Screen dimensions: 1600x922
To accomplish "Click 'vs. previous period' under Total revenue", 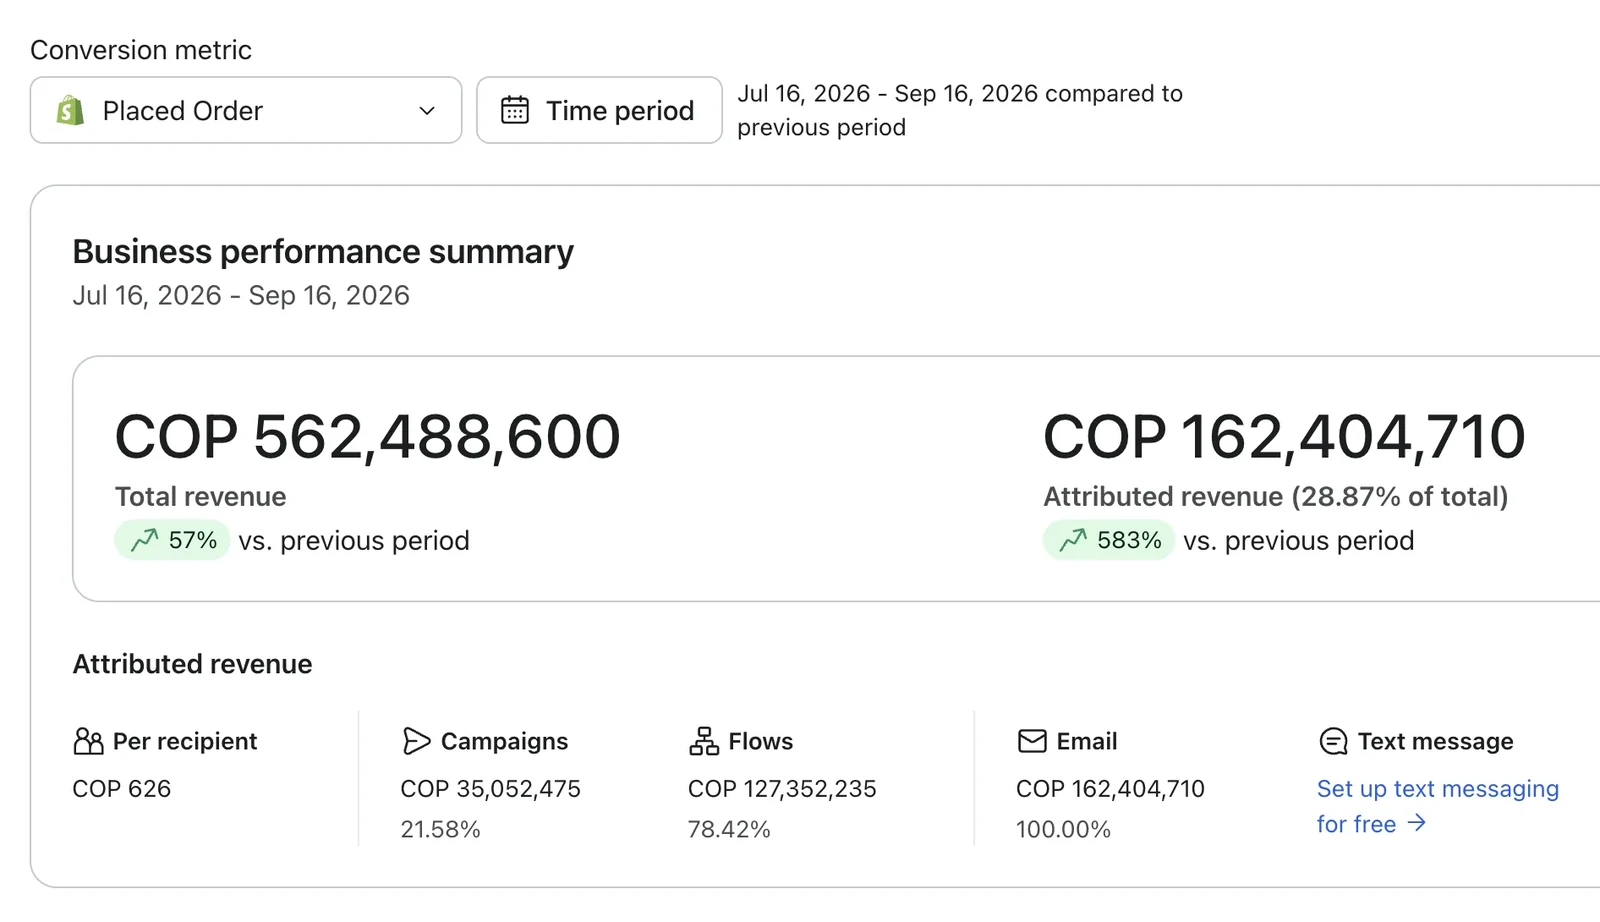I will pyautogui.click(x=354, y=541).
